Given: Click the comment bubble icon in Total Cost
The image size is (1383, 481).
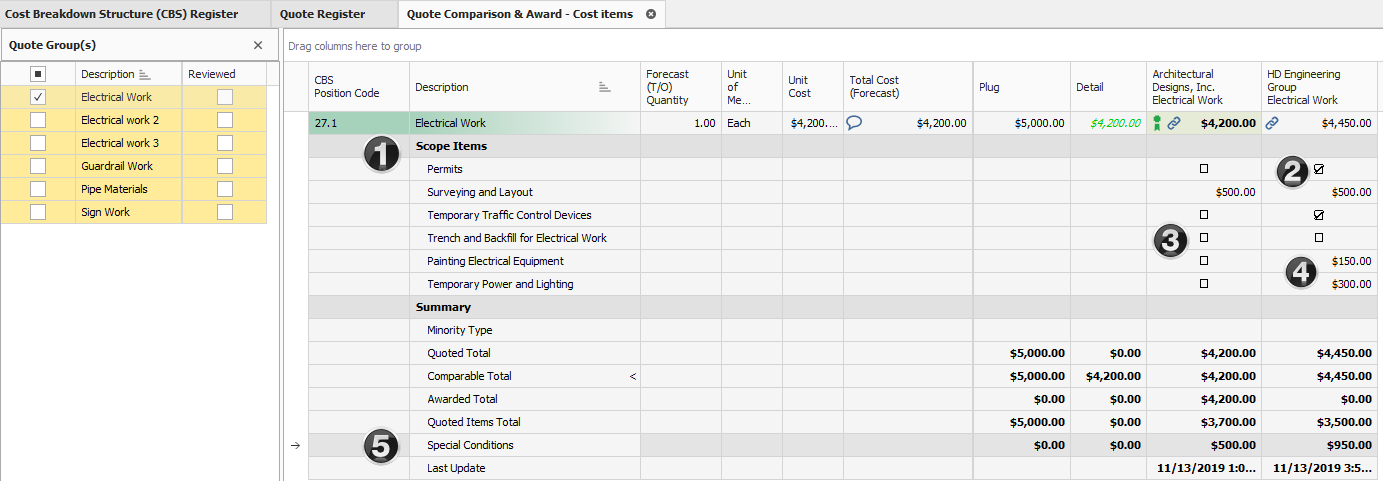Looking at the screenshot, I should pyautogui.click(x=855, y=123).
